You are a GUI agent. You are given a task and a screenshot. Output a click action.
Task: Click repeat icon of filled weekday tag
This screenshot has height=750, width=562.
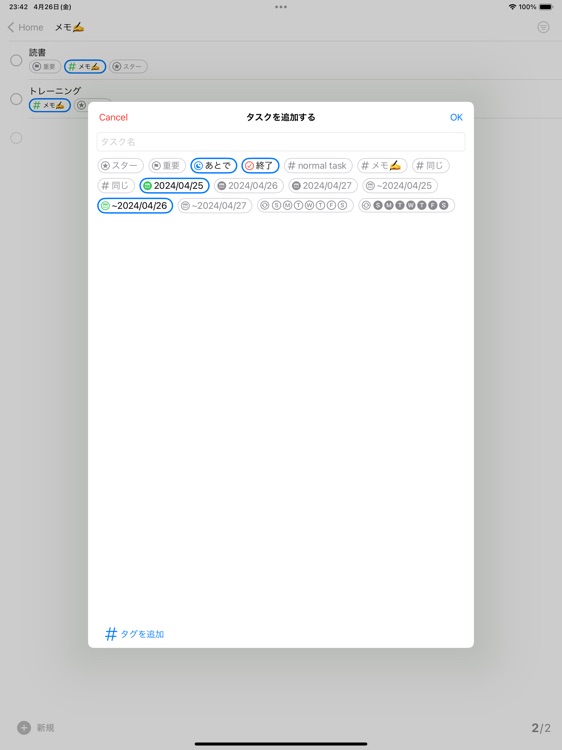point(366,206)
